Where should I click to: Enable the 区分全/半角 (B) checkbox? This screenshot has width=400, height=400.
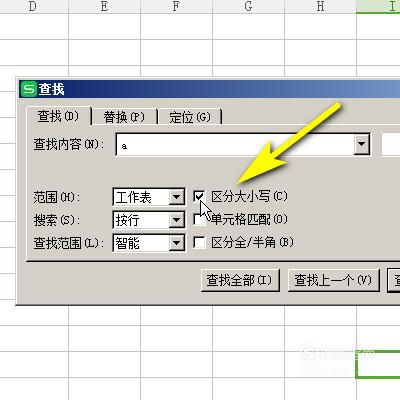199,242
